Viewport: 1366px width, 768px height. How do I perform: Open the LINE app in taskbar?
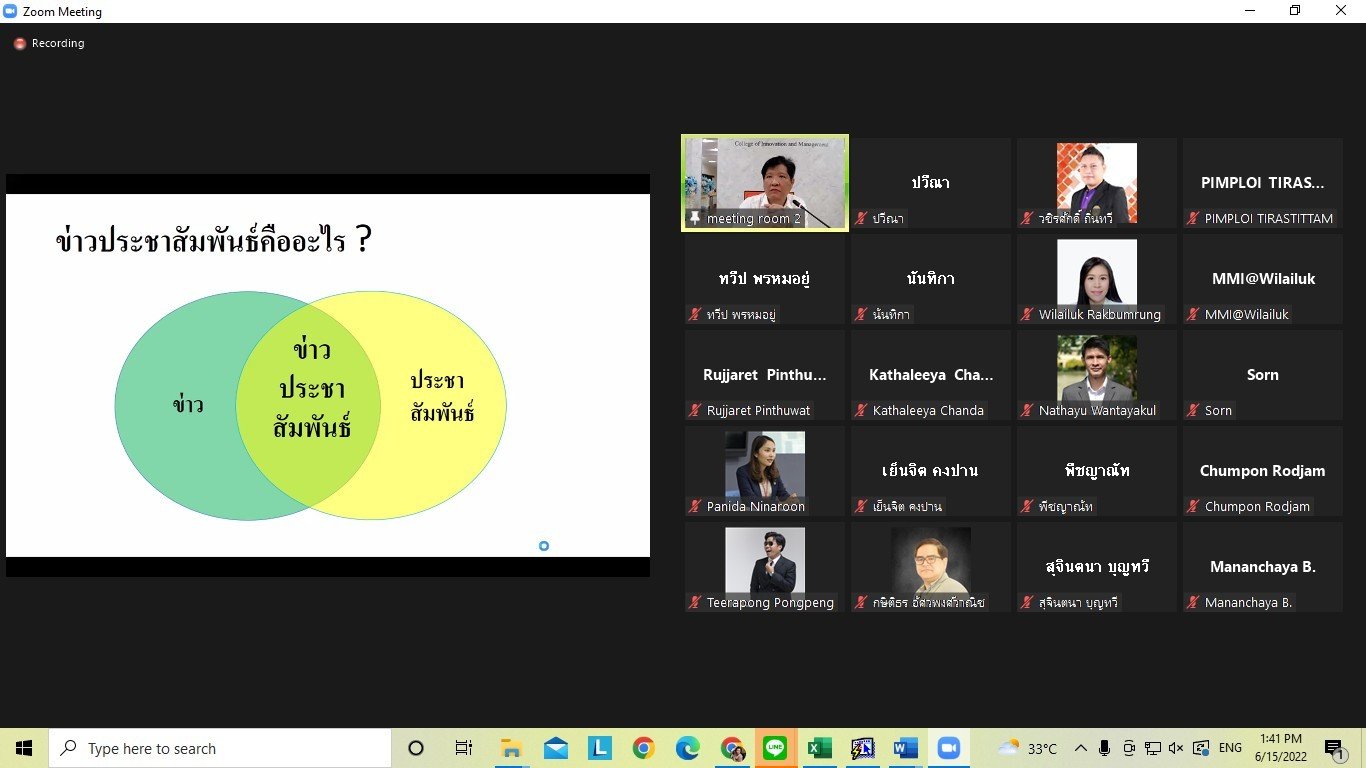(x=775, y=748)
